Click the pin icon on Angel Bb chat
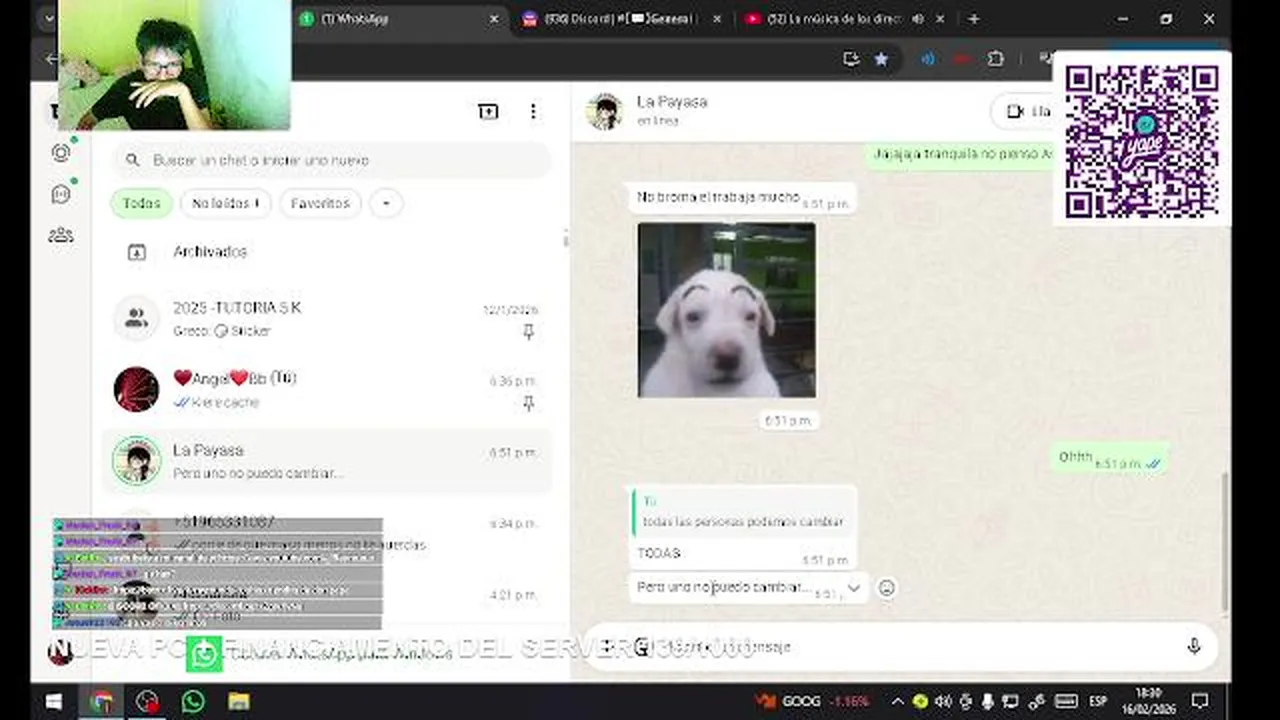The image size is (1280, 720). [x=529, y=403]
